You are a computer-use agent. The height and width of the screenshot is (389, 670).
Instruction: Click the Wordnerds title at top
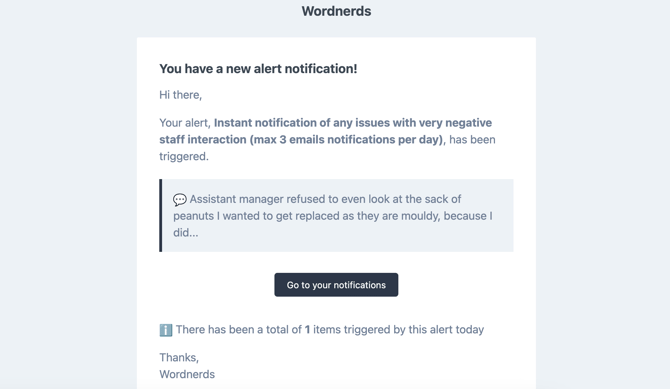(336, 11)
